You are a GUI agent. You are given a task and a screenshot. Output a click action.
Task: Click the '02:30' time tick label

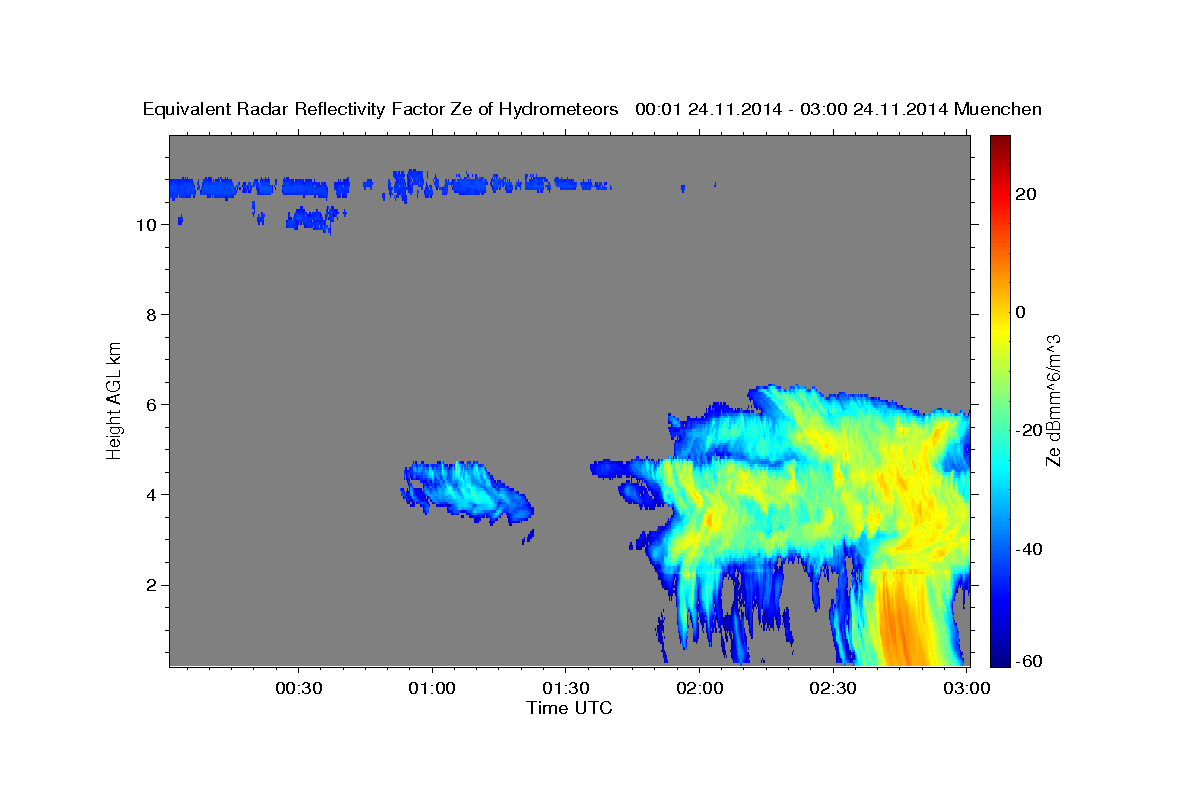click(833, 689)
